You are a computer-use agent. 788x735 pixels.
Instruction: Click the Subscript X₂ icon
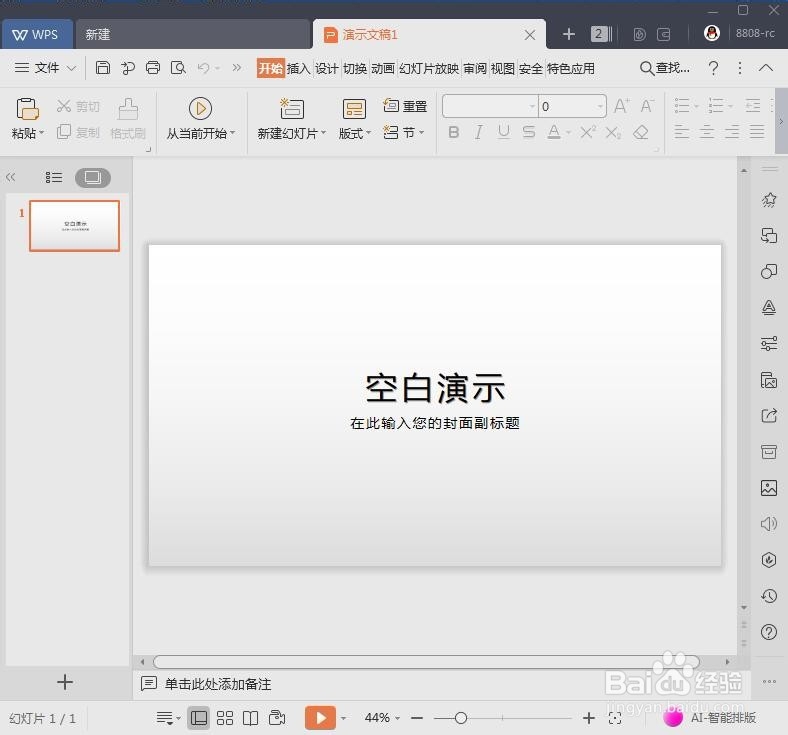[x=613, y=133]
